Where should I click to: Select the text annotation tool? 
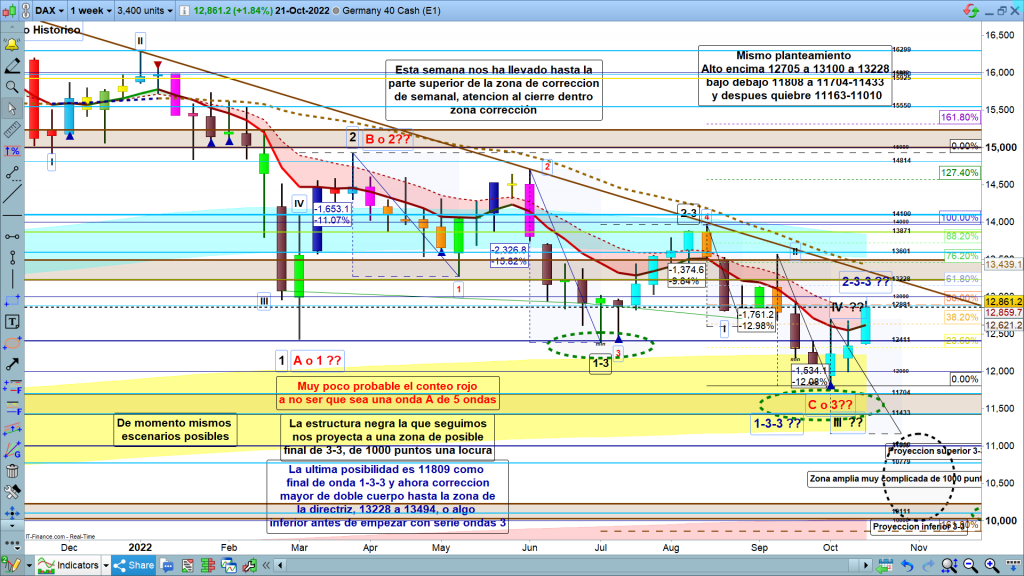click(x=13, y=322)
